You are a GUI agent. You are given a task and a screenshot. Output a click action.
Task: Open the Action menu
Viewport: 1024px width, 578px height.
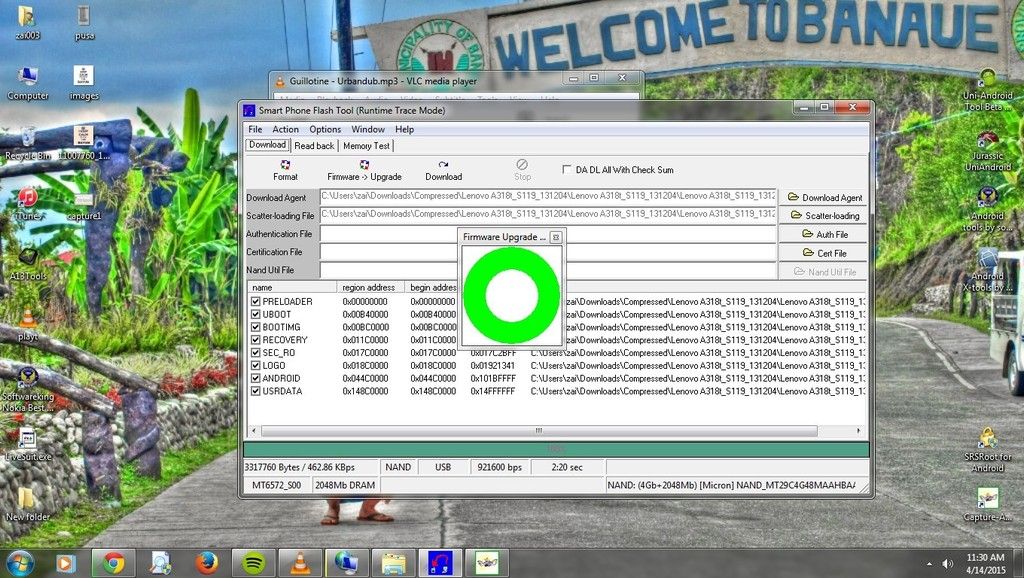285,130
